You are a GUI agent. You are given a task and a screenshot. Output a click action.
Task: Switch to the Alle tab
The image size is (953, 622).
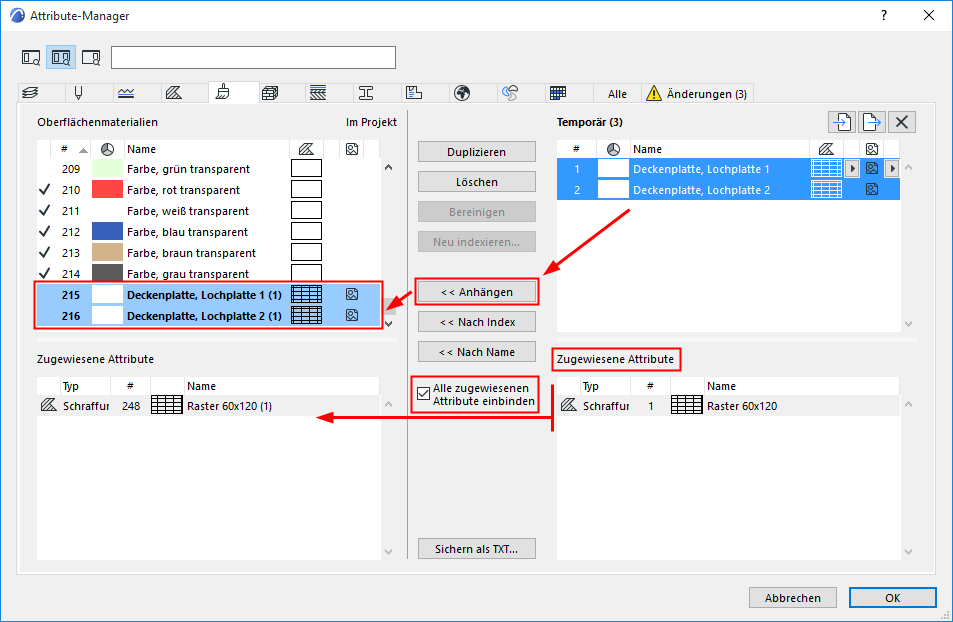pyautogui.click(x=617, y=94)
